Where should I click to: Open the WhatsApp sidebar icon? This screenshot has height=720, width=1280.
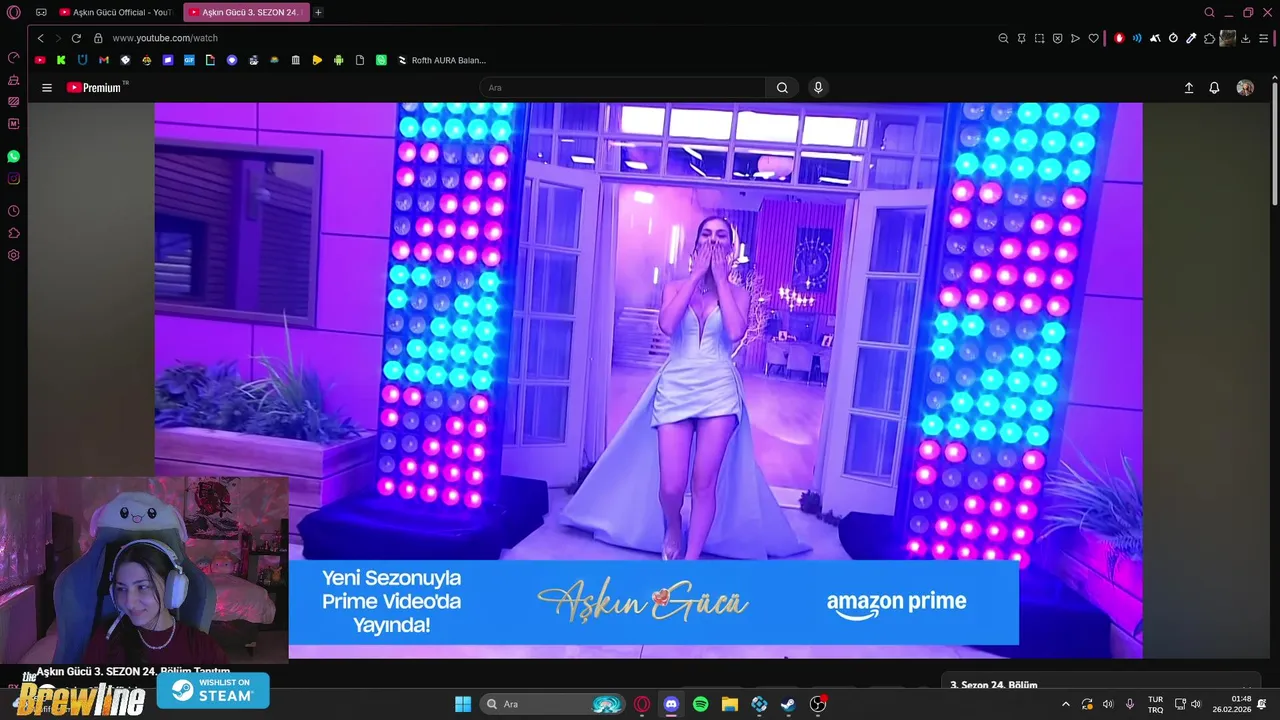tap(14, 157)
